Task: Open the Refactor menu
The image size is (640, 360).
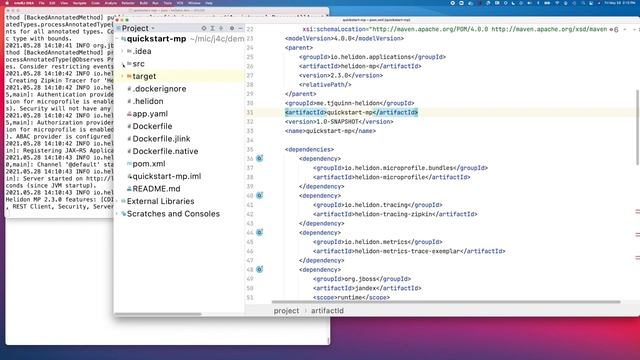Action: [x=128, y=3]
